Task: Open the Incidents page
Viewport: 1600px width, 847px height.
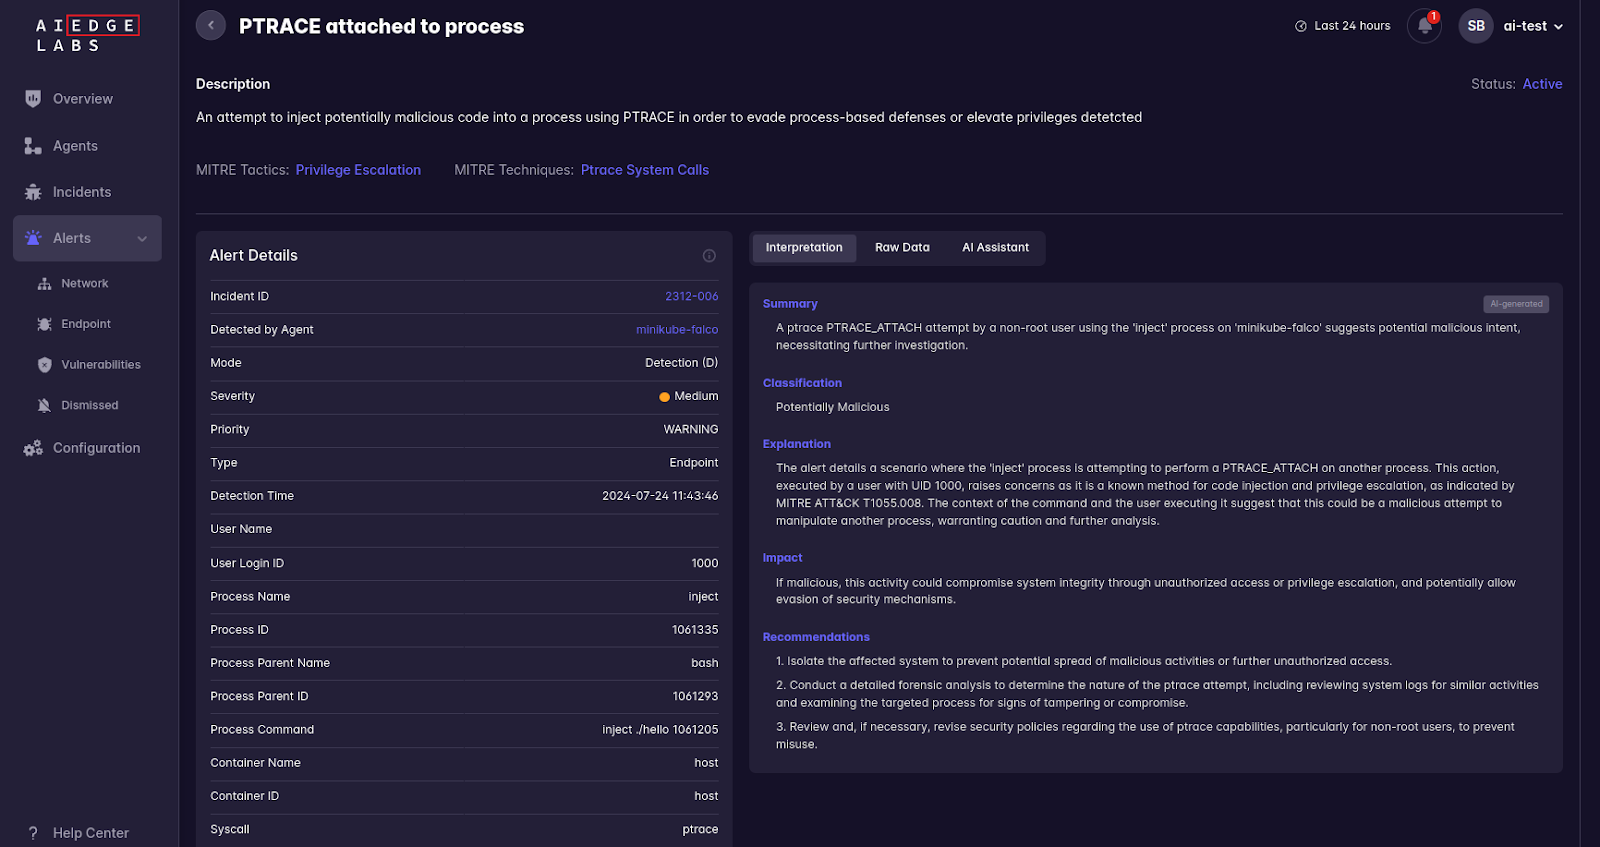Action: pyautogui.click(x=82, y=192)
